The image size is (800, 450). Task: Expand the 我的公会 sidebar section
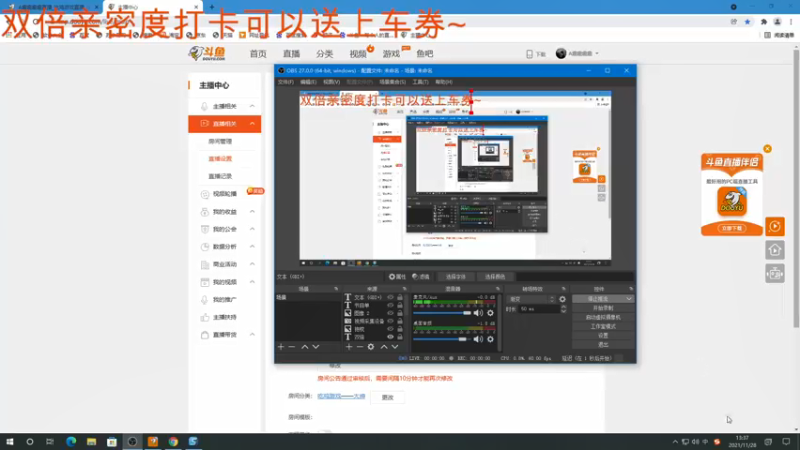252,229
